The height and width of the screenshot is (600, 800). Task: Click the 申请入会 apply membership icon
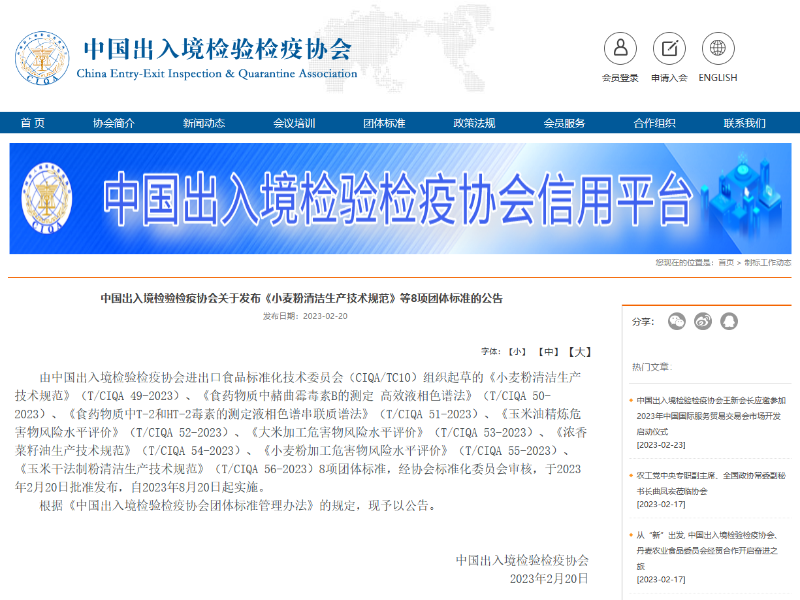tap(669, 49)
